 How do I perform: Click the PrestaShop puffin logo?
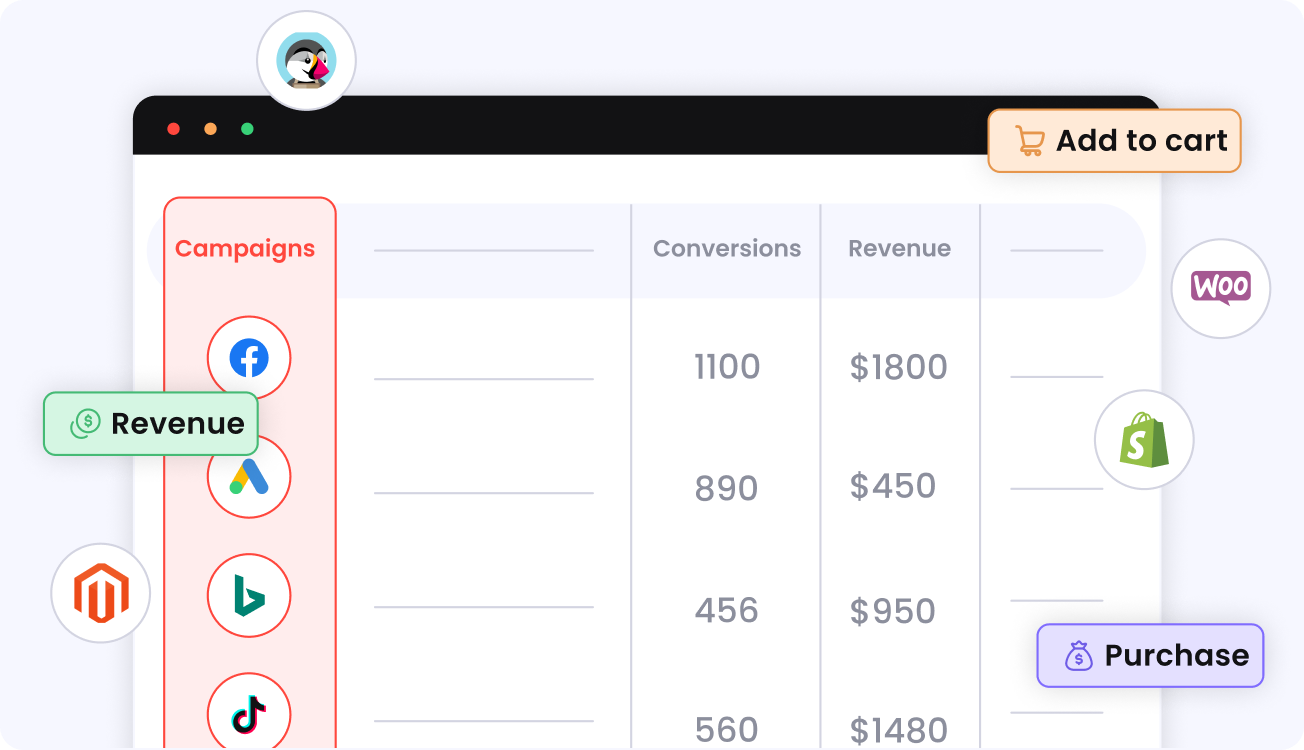[x=306, y=60]
